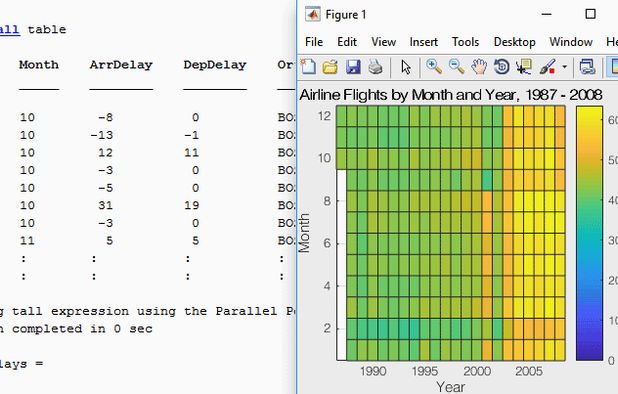The image size is (618, 394).
Task: Click the 'Month' column header in table output
Action: tap(39, 65)
